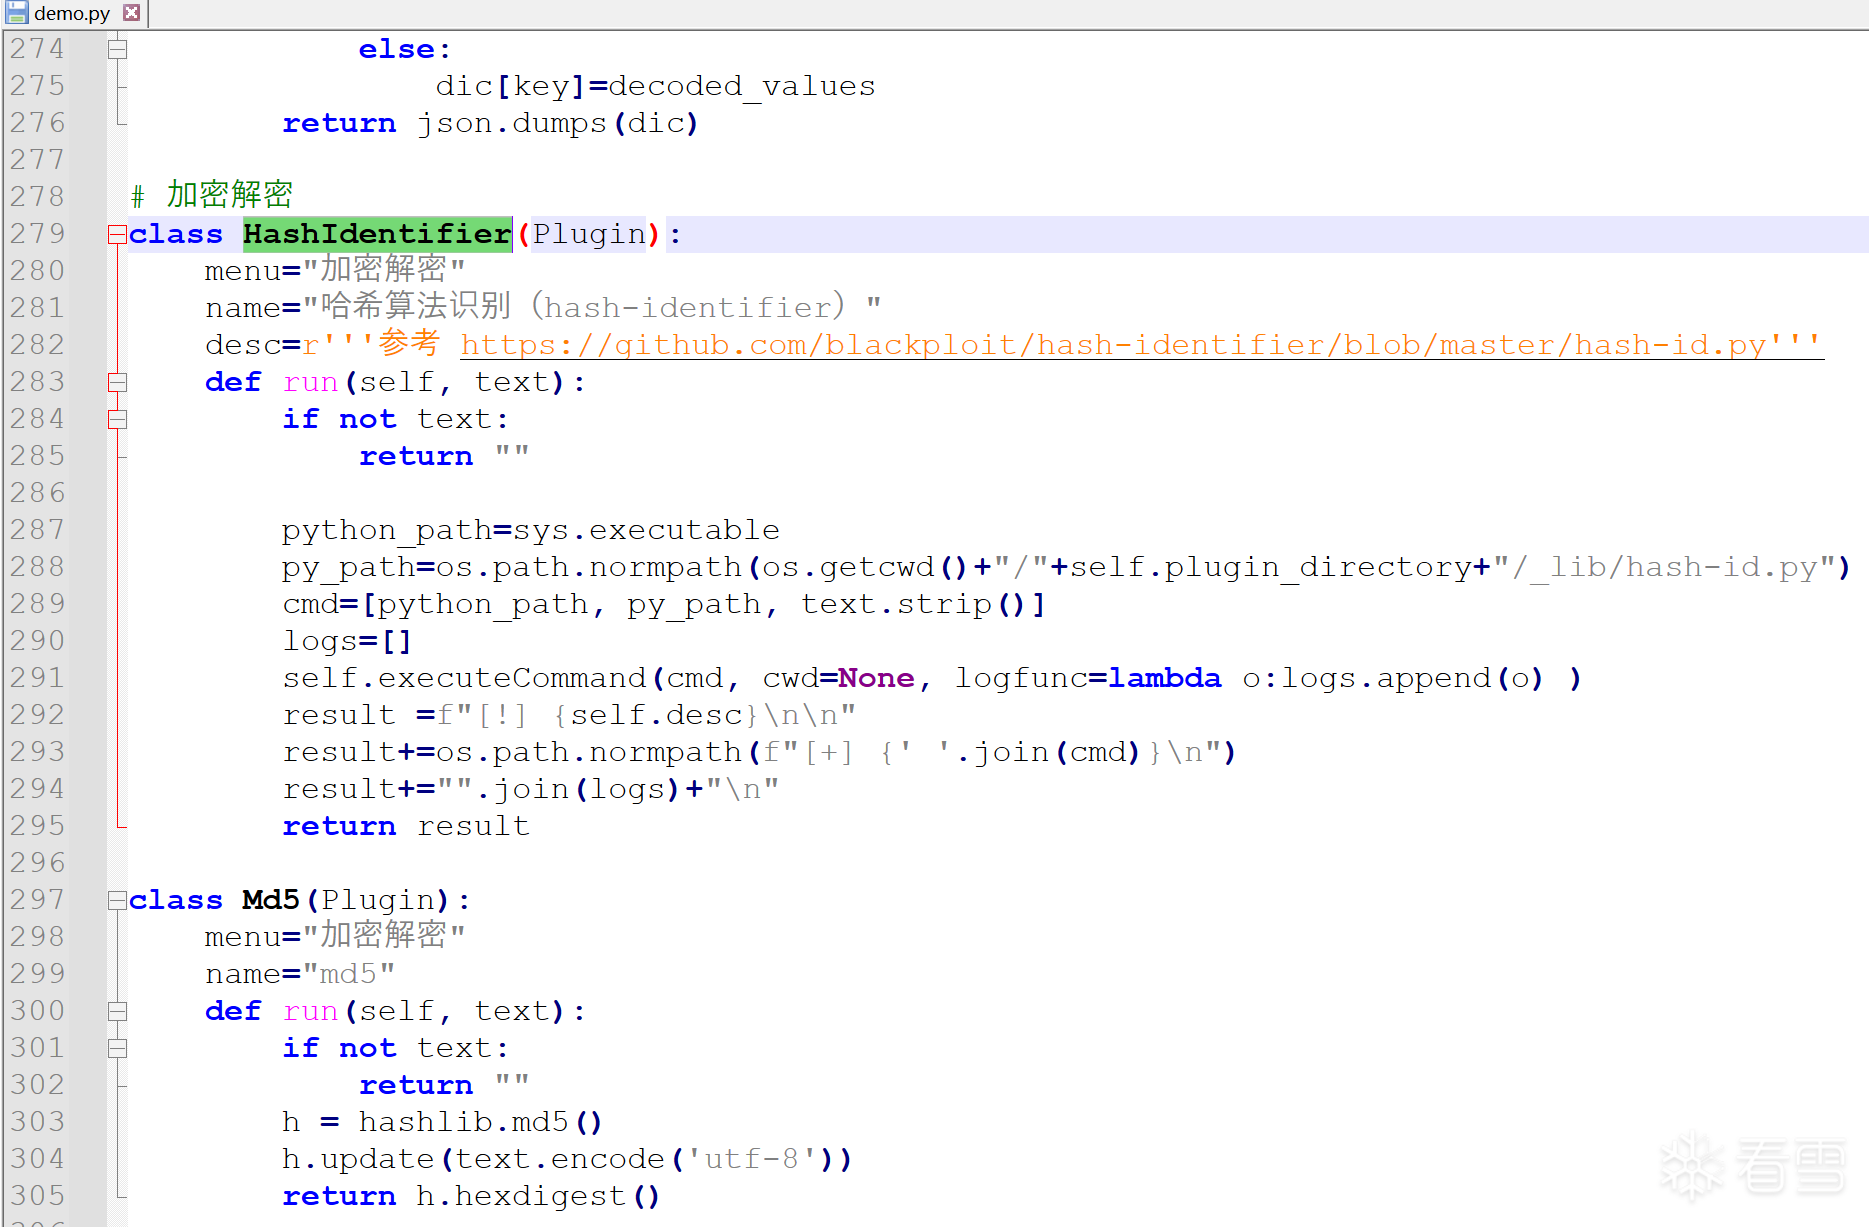Click the highlighted HashIdentifier class name
The image size is (1869, 1227).
[x=377, y=234]
